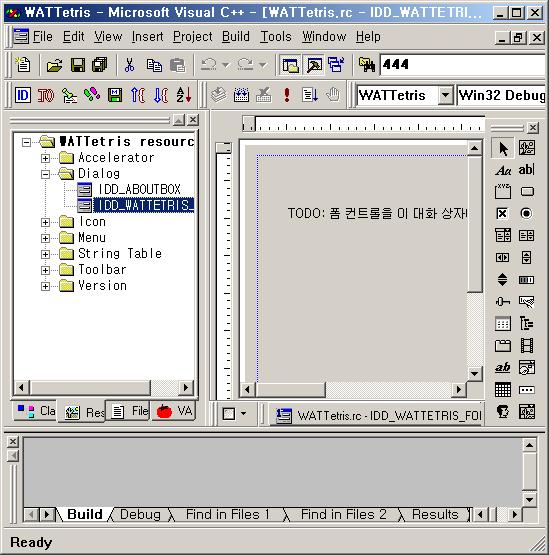Expand the Accelerator folder

pyautogui.click(x=45, y=158)
